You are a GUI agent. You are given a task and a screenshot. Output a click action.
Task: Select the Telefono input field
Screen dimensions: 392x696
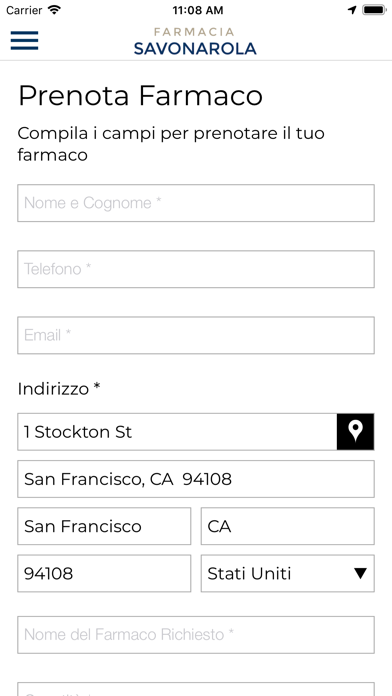pos(196,269)
